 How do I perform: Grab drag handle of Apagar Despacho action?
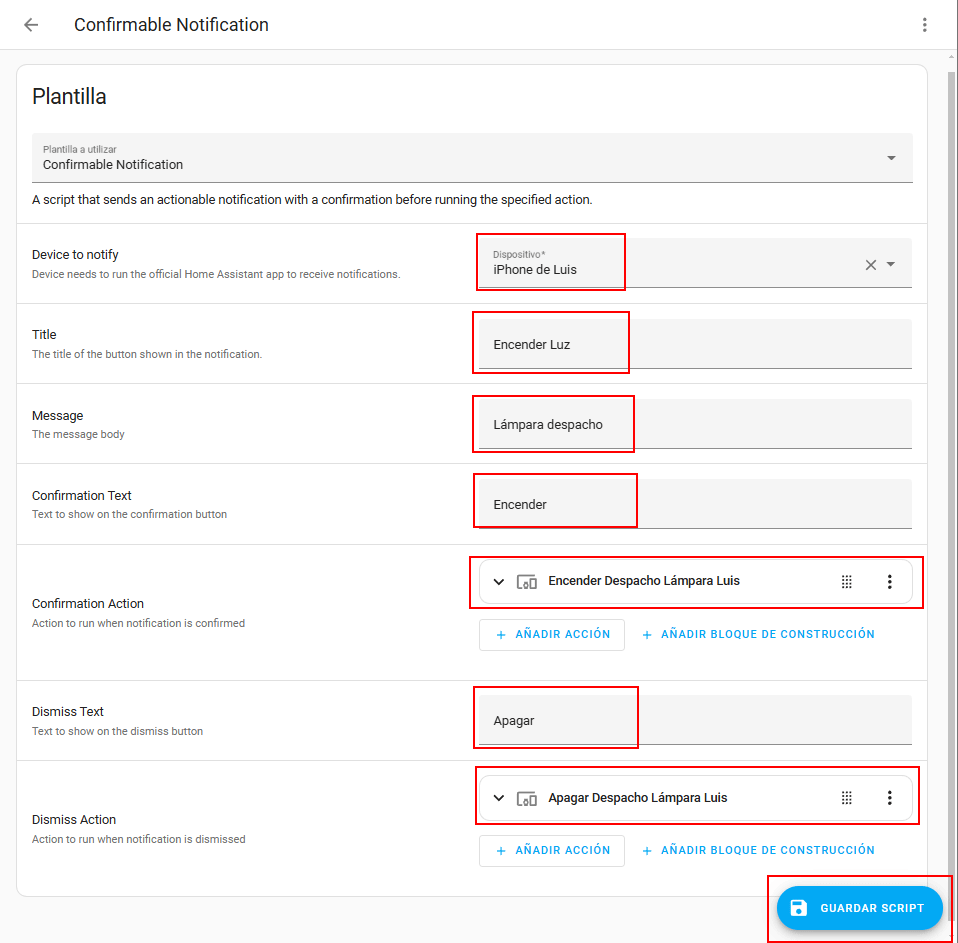coord(846,798)
